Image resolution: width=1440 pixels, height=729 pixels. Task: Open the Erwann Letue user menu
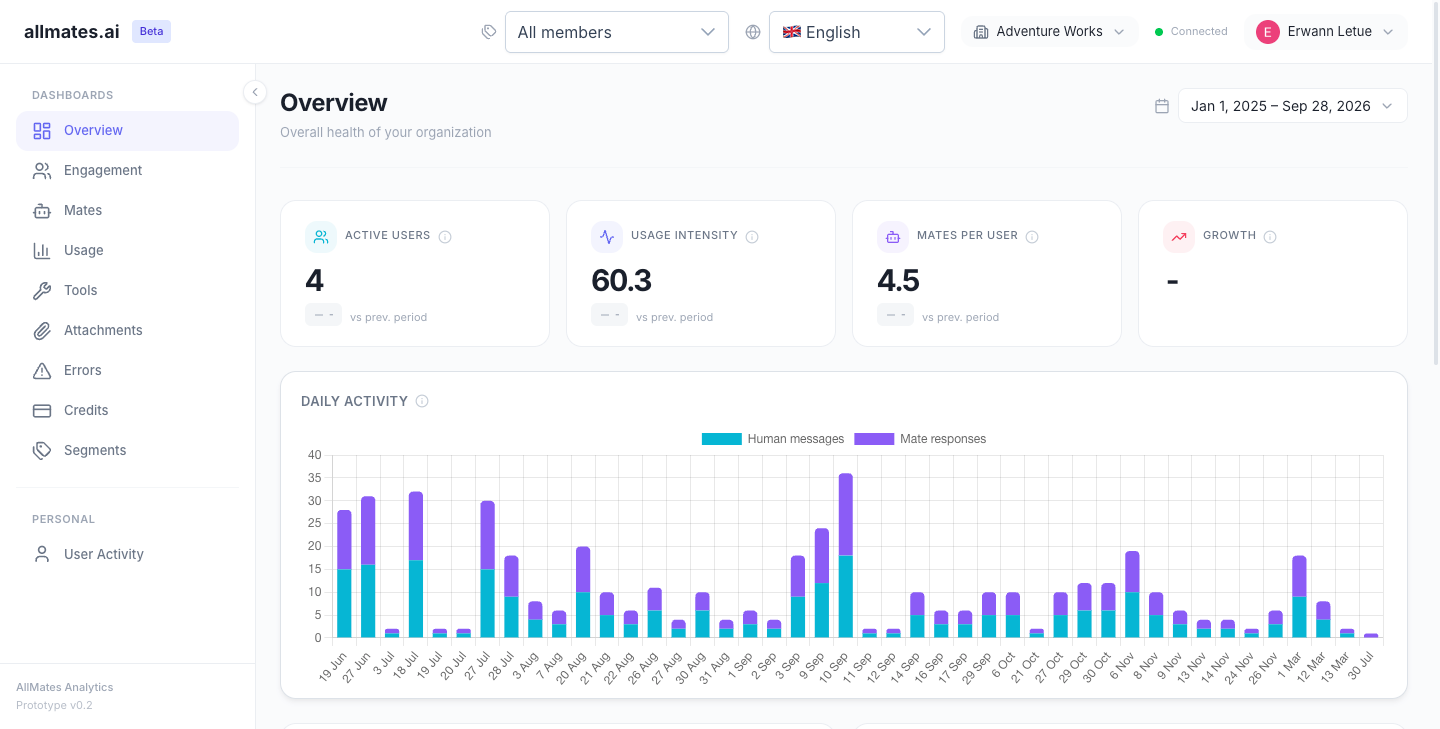pos(1326,32)
